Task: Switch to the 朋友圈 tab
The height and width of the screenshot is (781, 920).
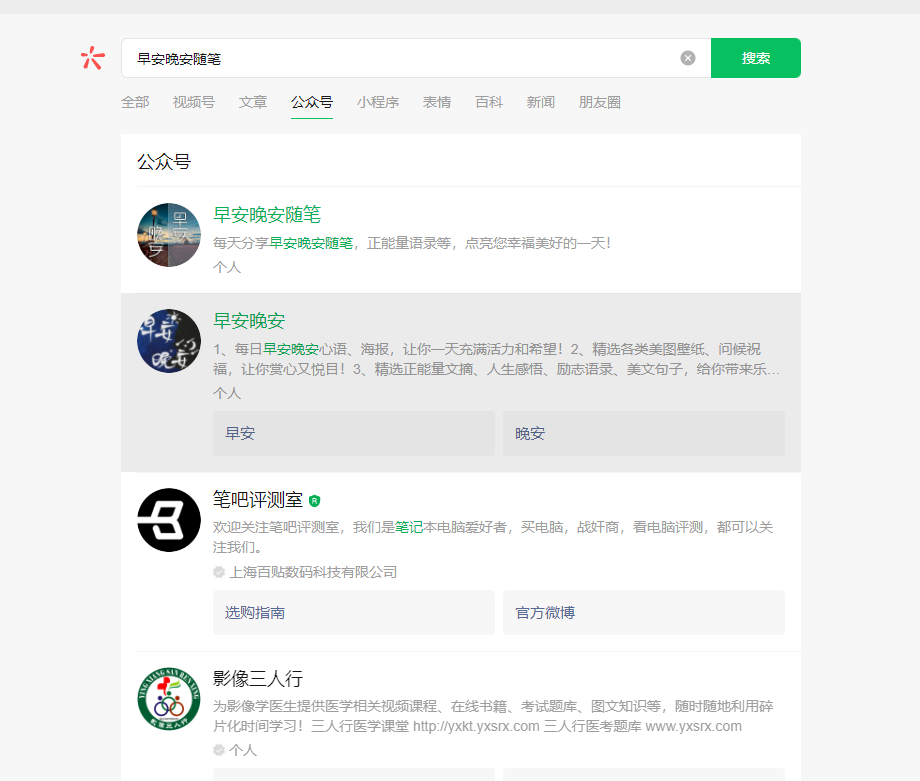Action: coord(600,102)
